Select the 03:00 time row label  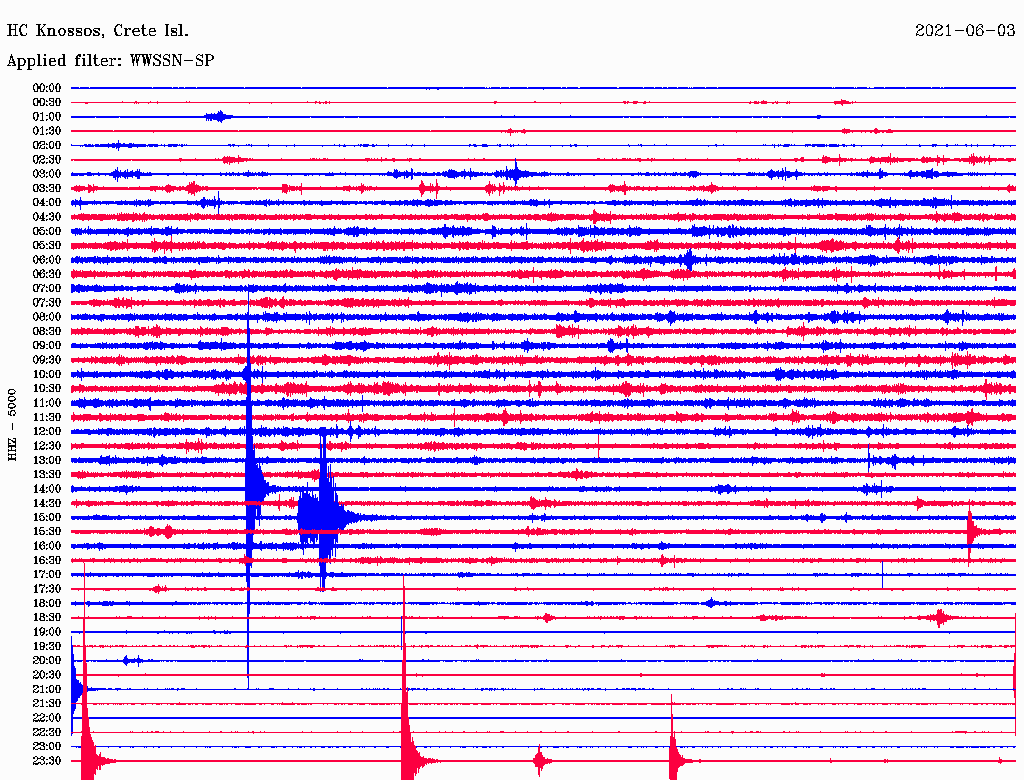tap(47, 174)
